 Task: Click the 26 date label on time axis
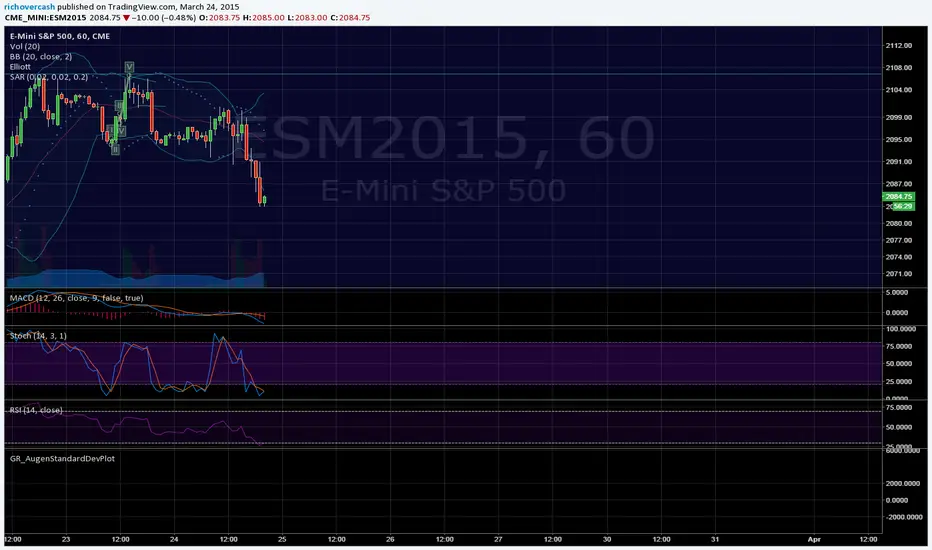[390, 540]
